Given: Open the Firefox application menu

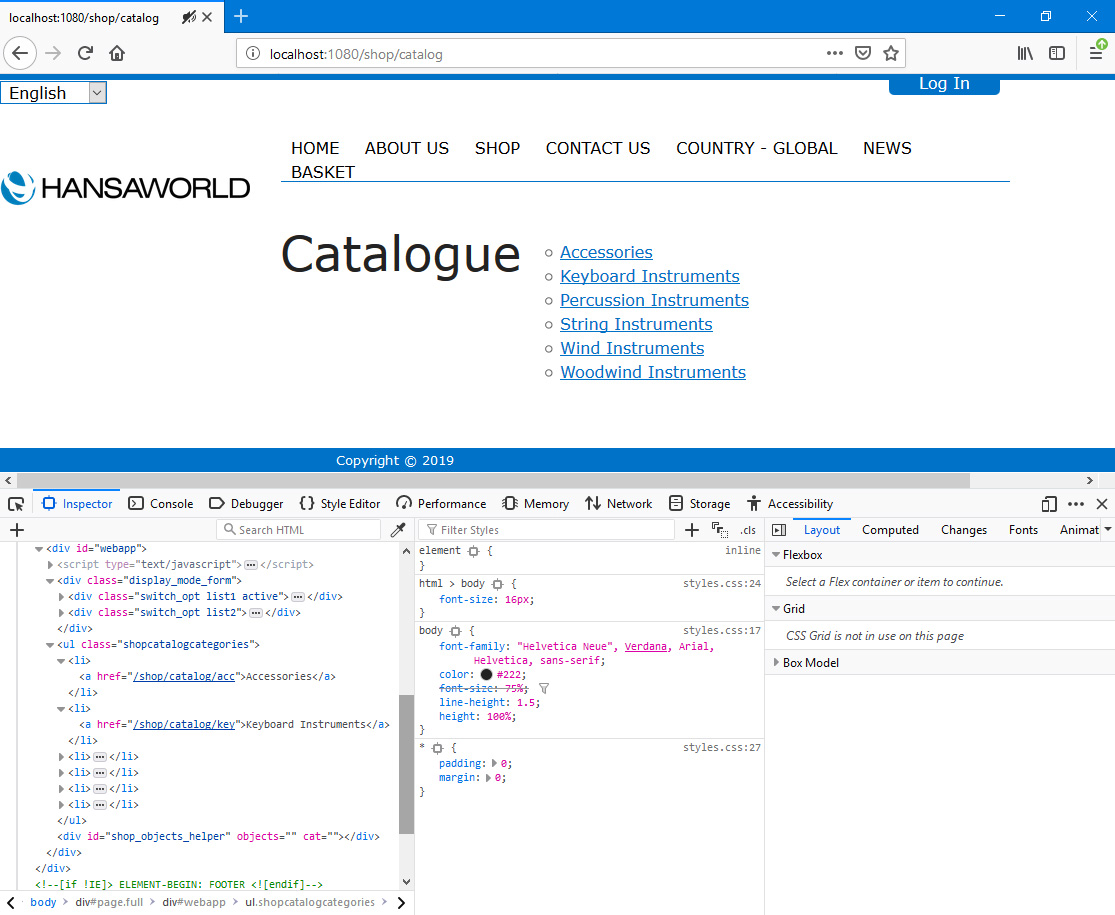Looking at the screenshot, I should point(1096,53).
